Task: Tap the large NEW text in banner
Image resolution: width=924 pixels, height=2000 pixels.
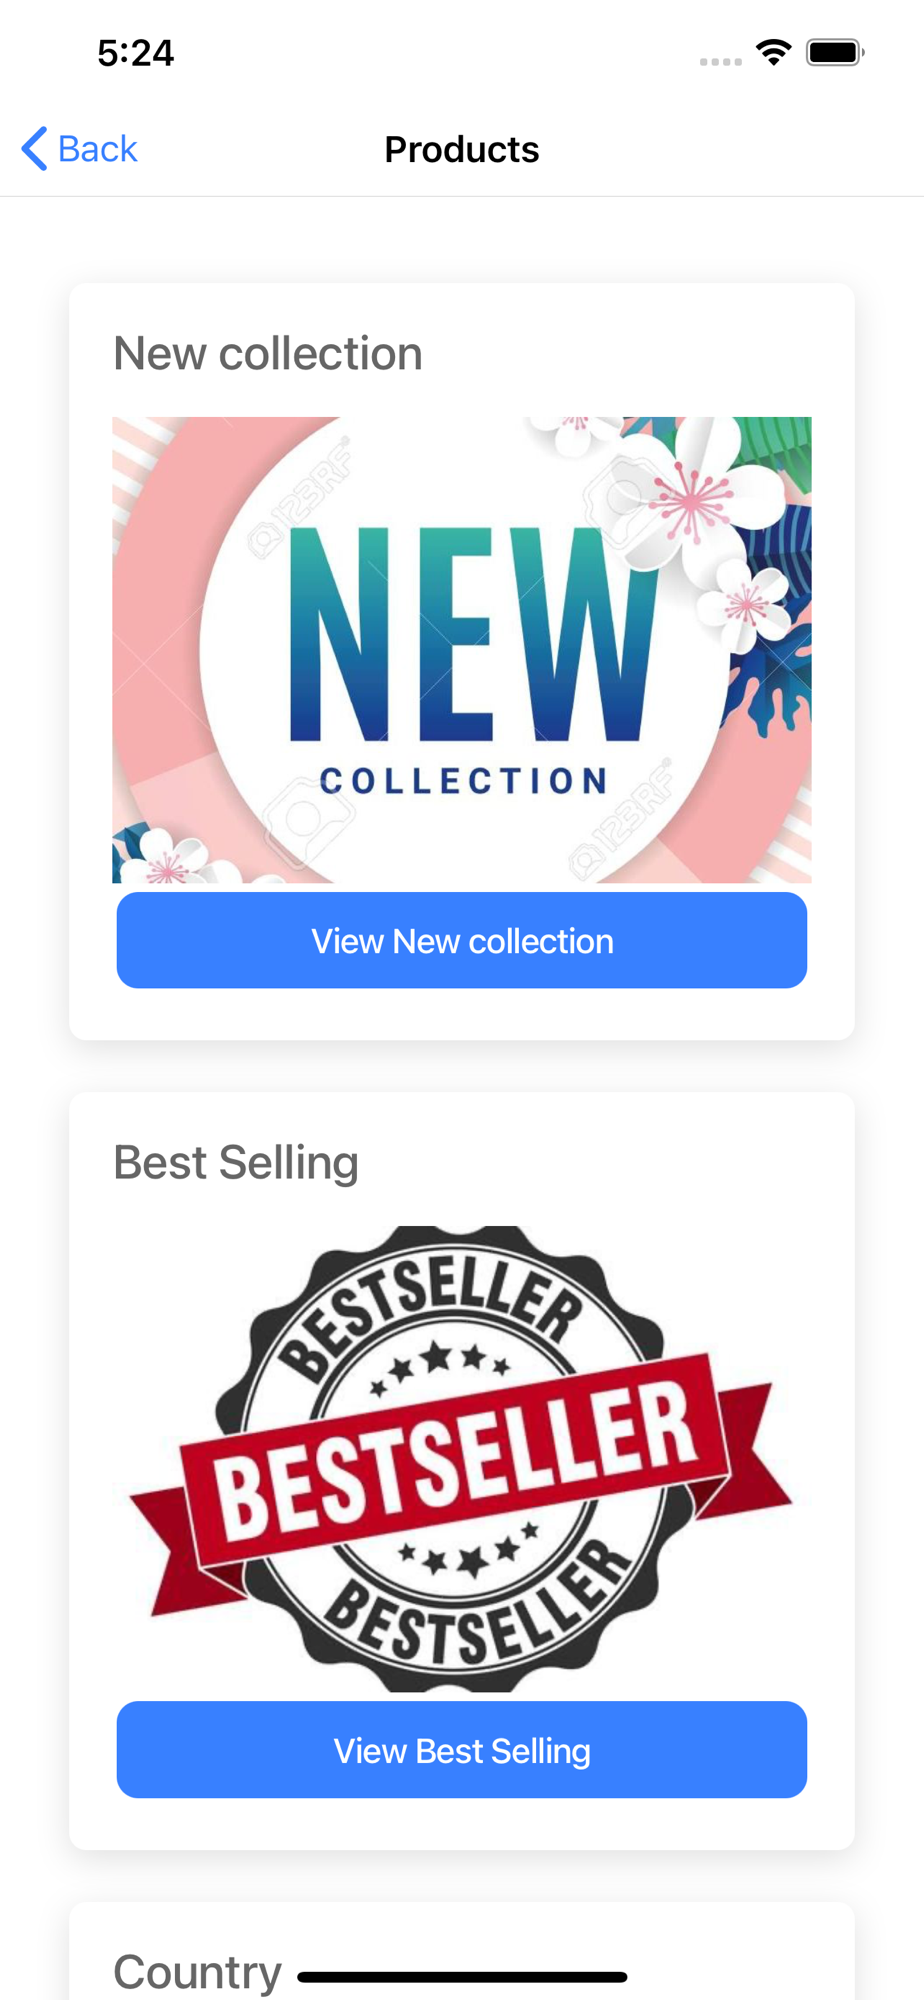Action: [473, 635]
